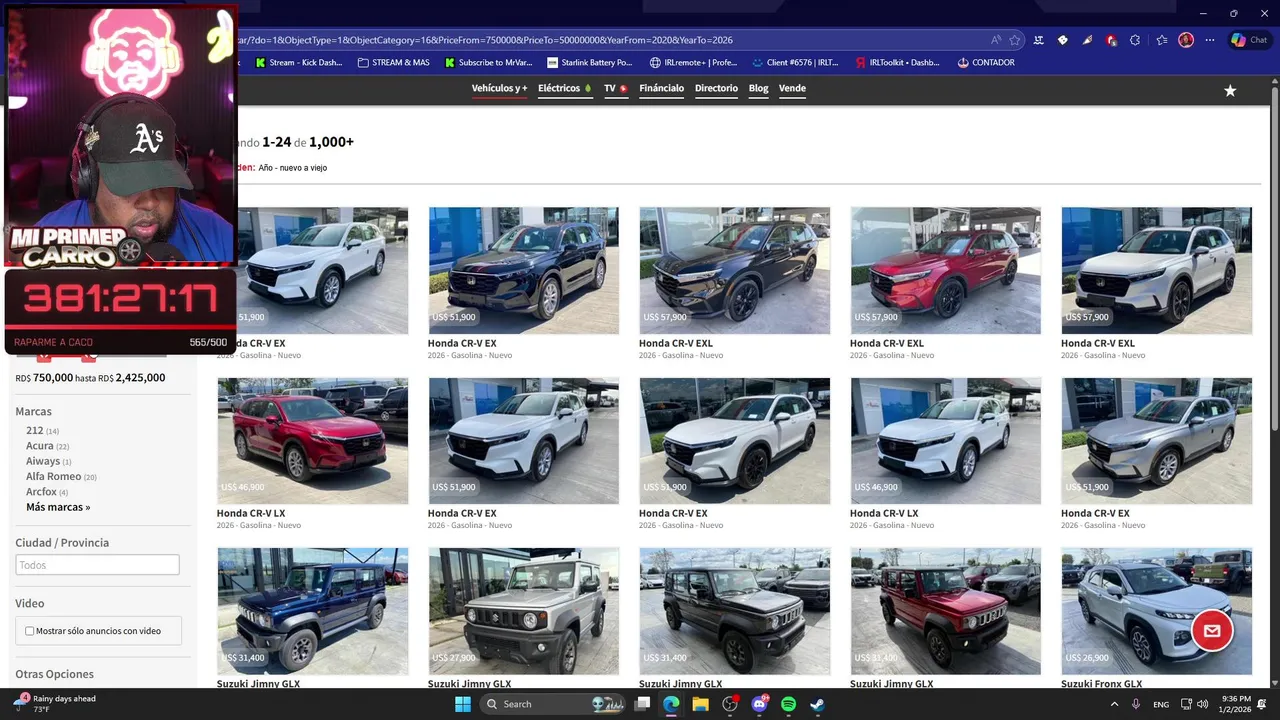The image size is (1280, 720).
Task: Open Directorio menu item
Action: (716, 88)
